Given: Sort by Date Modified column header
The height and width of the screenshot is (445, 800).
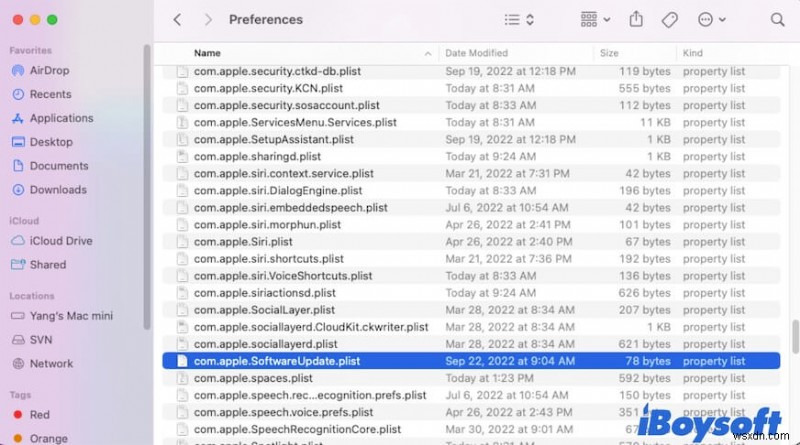Looking at the screenshot, I should click(476, 53).
